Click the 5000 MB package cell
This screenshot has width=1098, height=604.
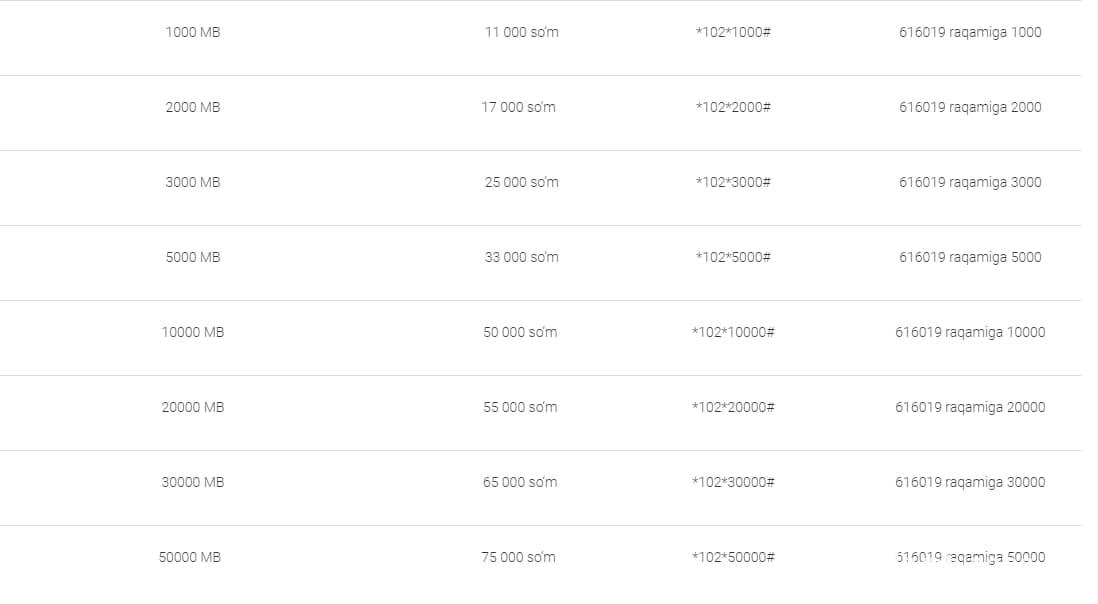[193, 257]
